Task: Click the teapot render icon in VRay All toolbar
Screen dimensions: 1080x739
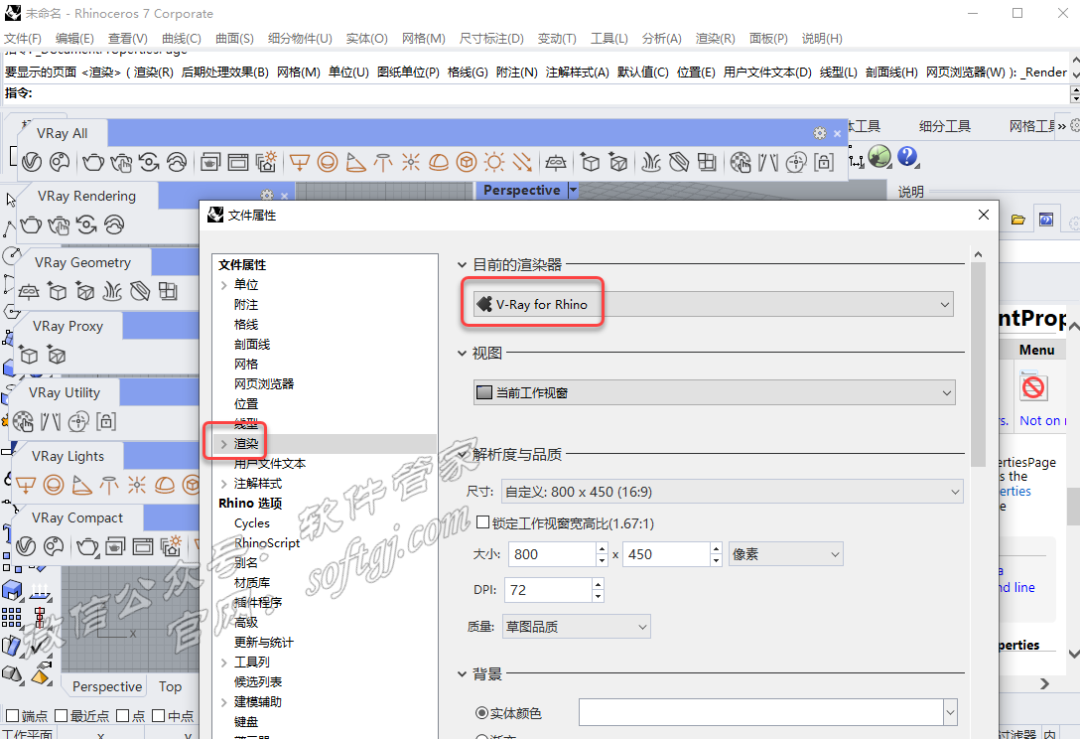Action: pyautogui.click(x=93, y=162)
